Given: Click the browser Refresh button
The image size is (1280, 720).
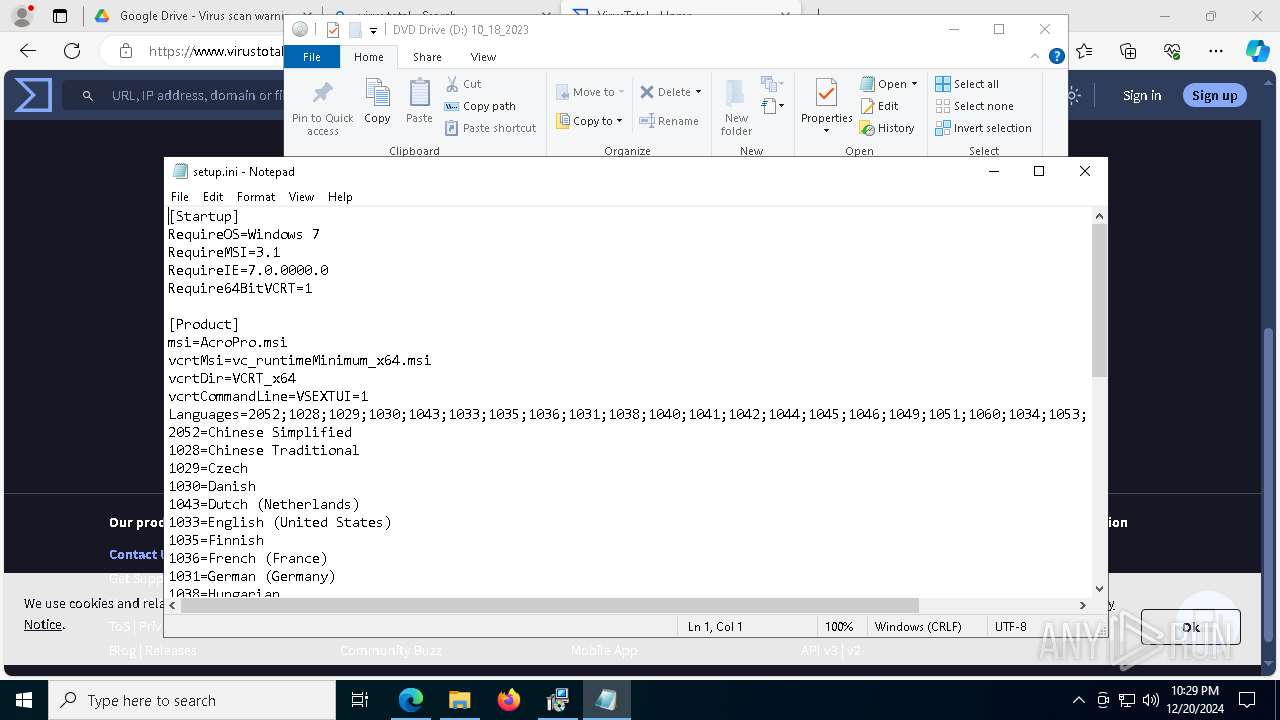Looking at the screenshot, I should click(x=72, y=51).
